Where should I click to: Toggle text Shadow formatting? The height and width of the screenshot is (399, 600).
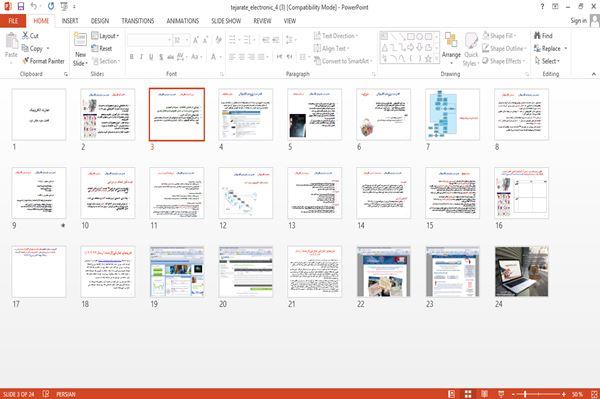point(161,57)
